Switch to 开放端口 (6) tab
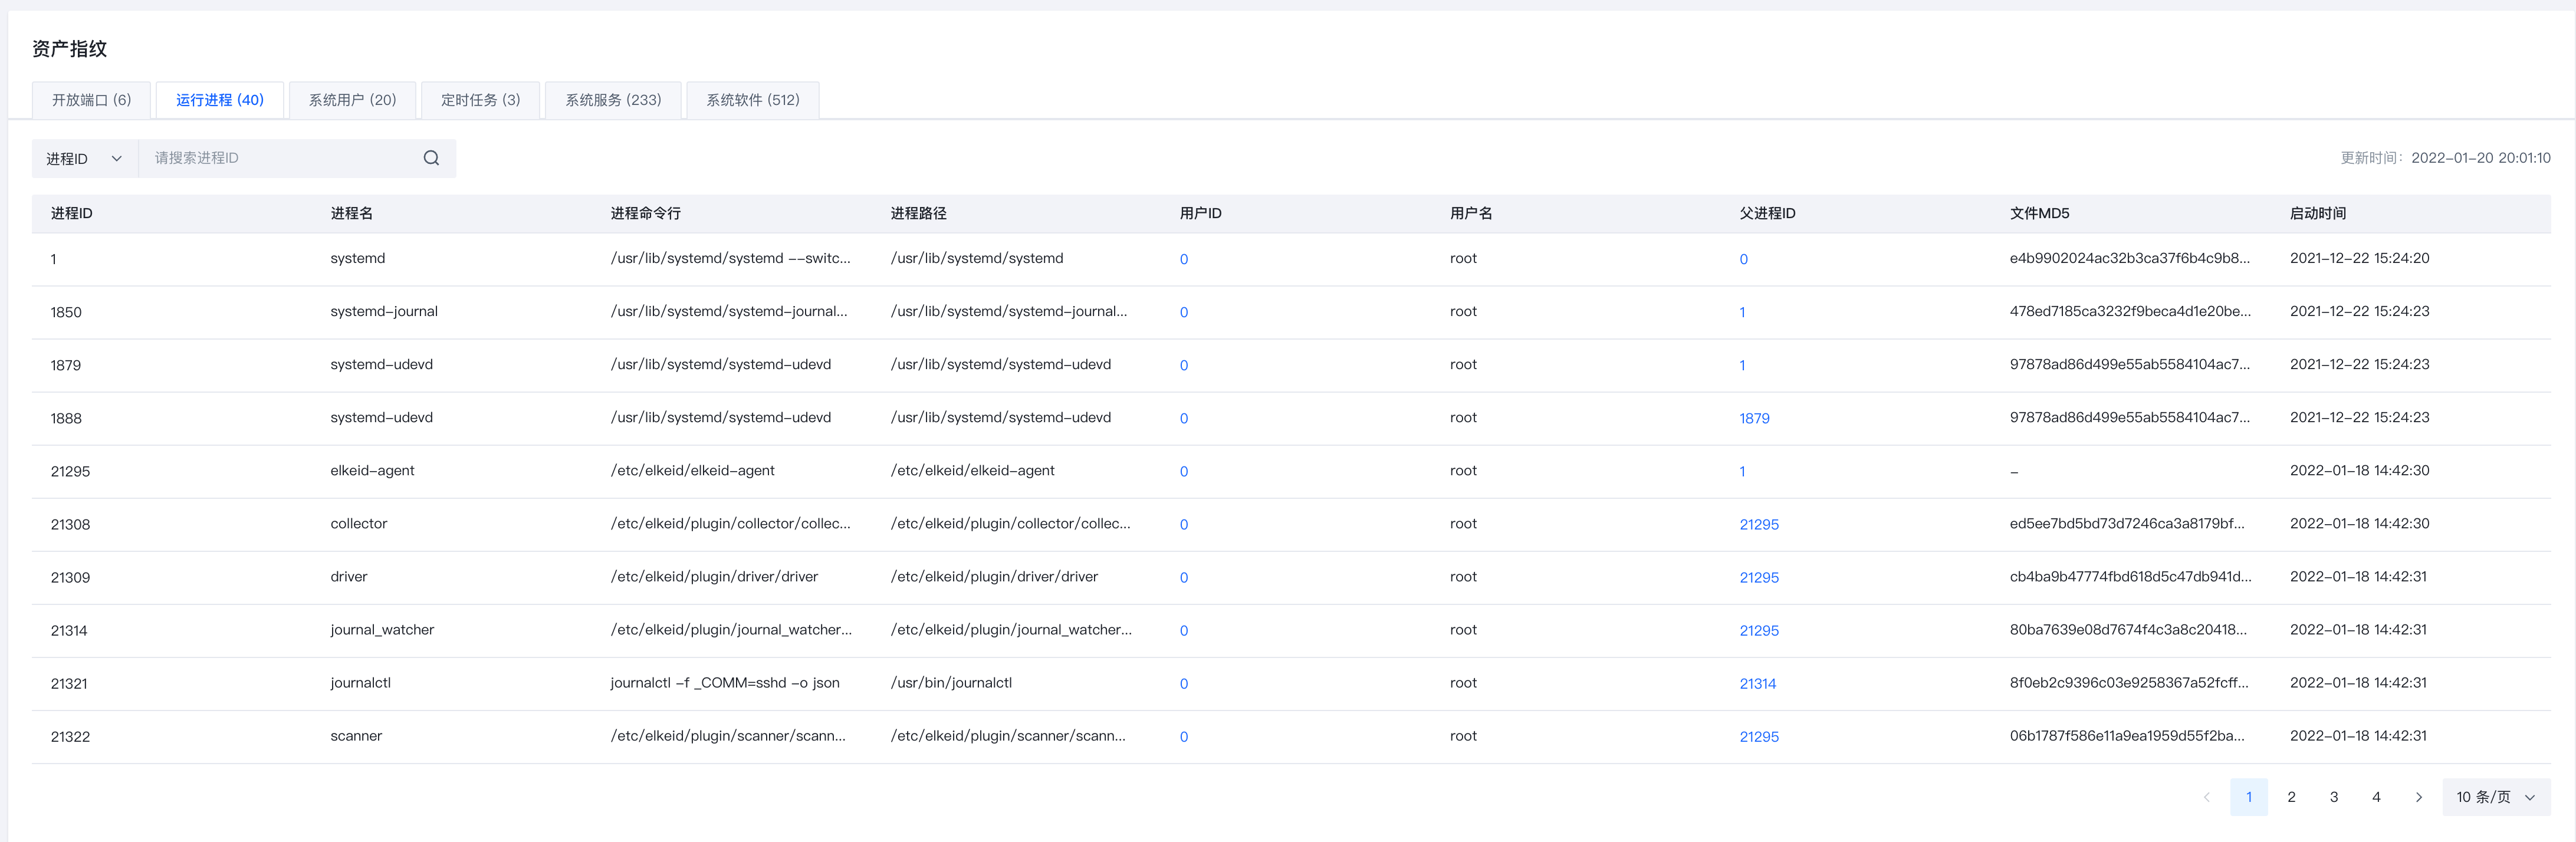Screen dimensions: 2576x842 tap(91, 100)
